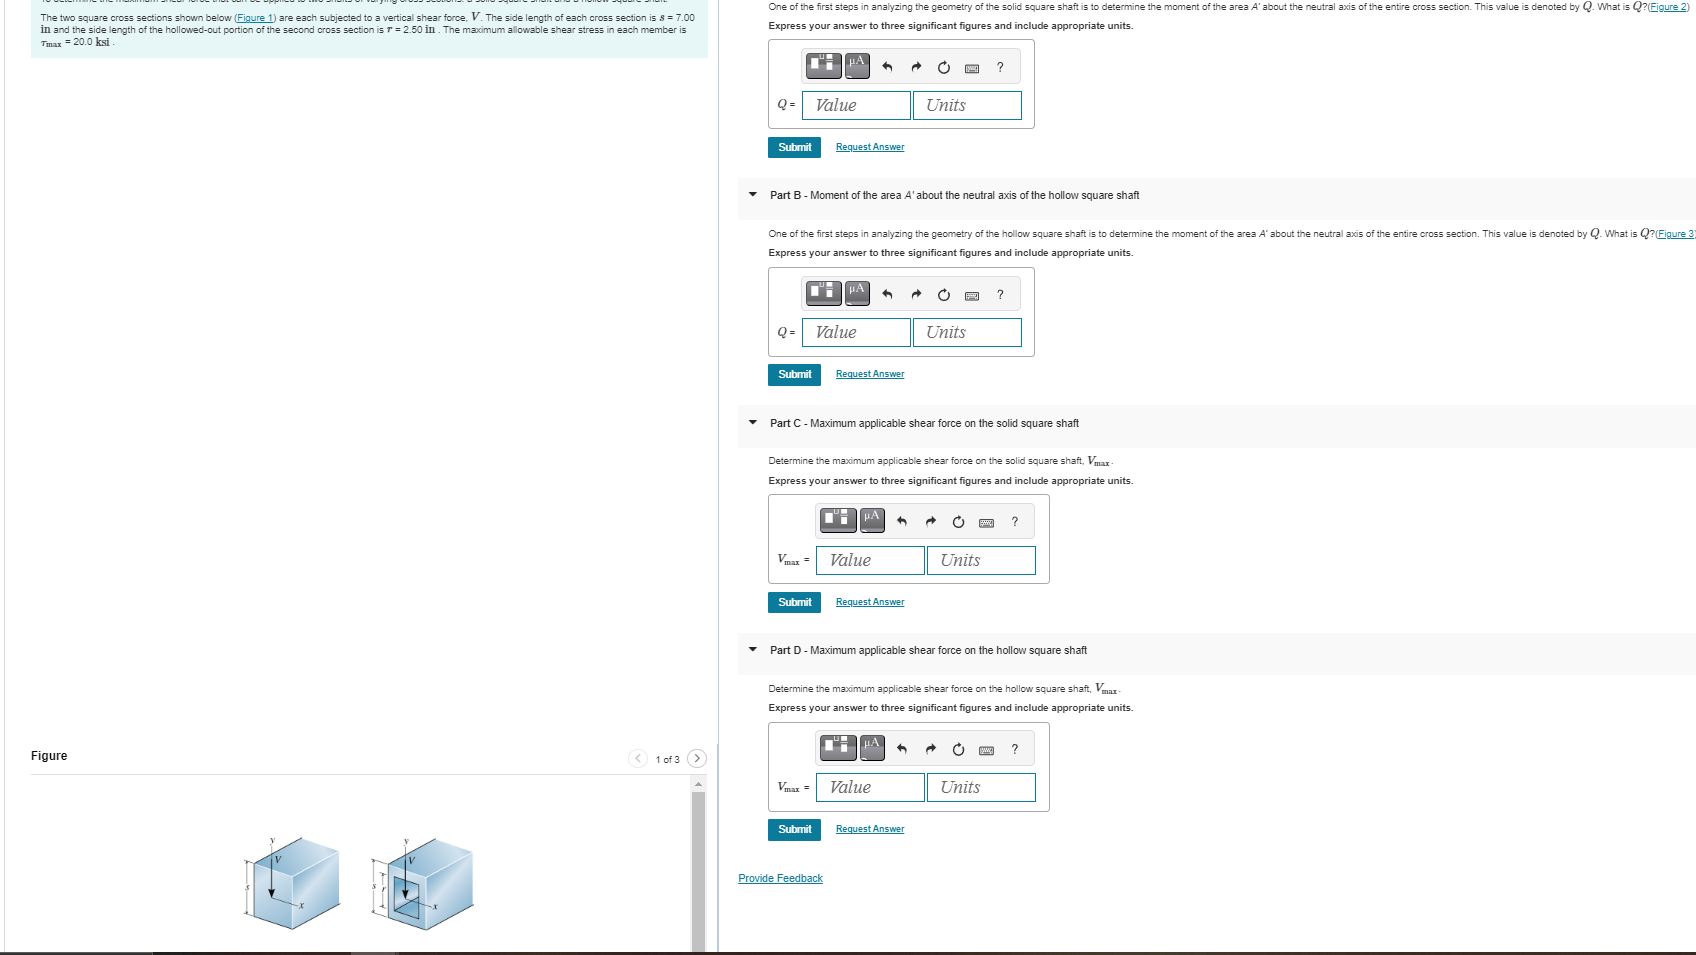Open symbols (μA) icon in Part C toolbar
The height and width of the screenshot is (955, 1696).
click(872, 520)
